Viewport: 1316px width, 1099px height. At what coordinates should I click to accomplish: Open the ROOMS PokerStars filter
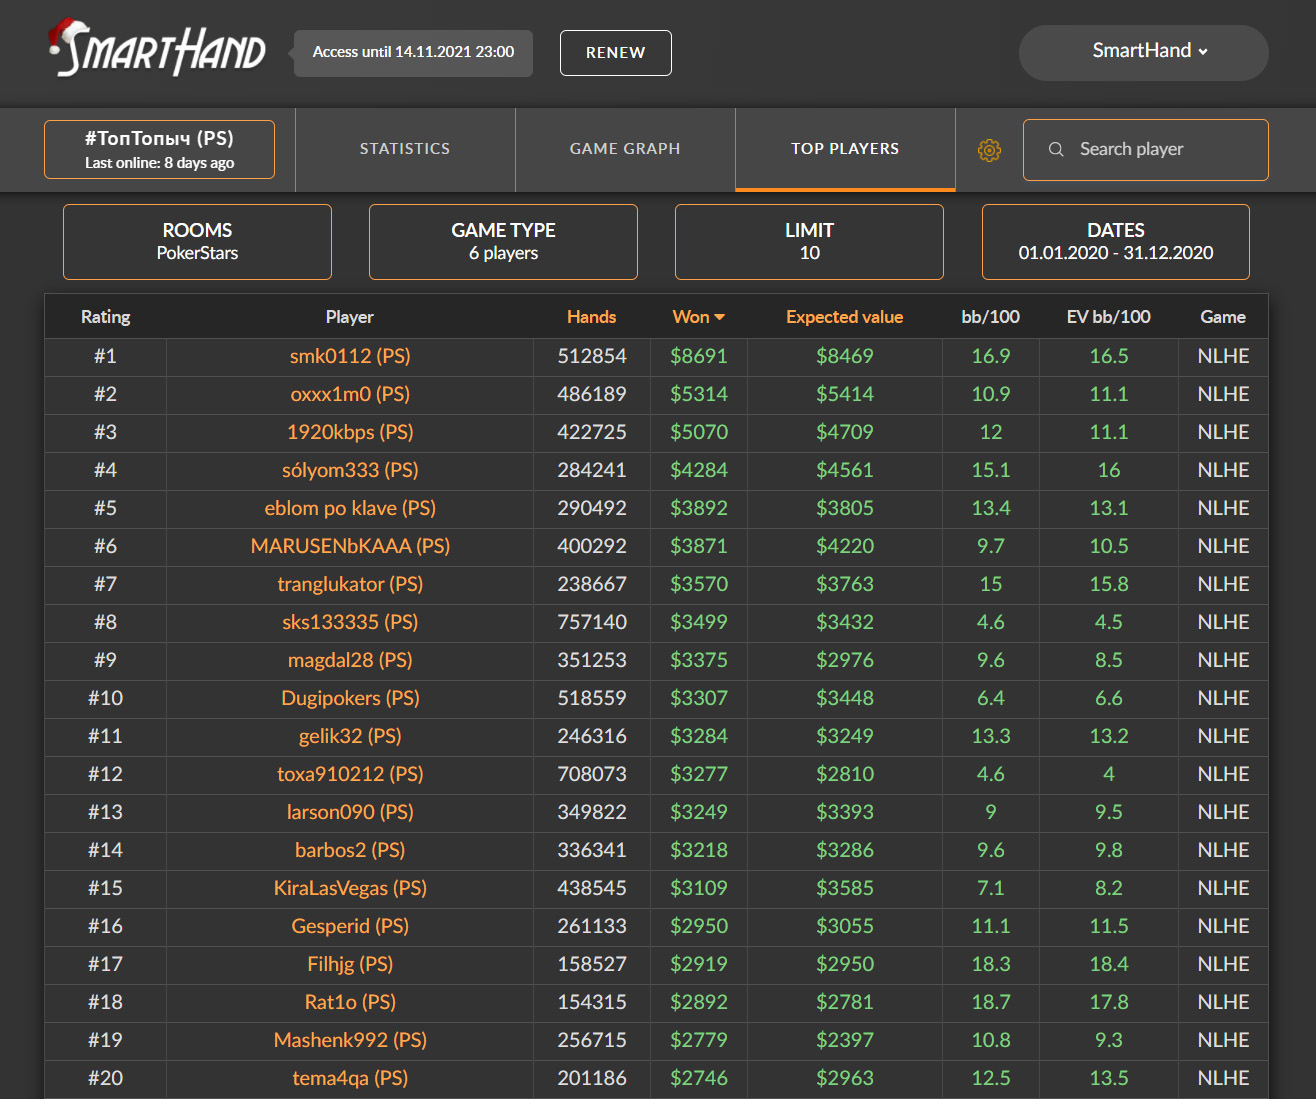tap(197, 242)
